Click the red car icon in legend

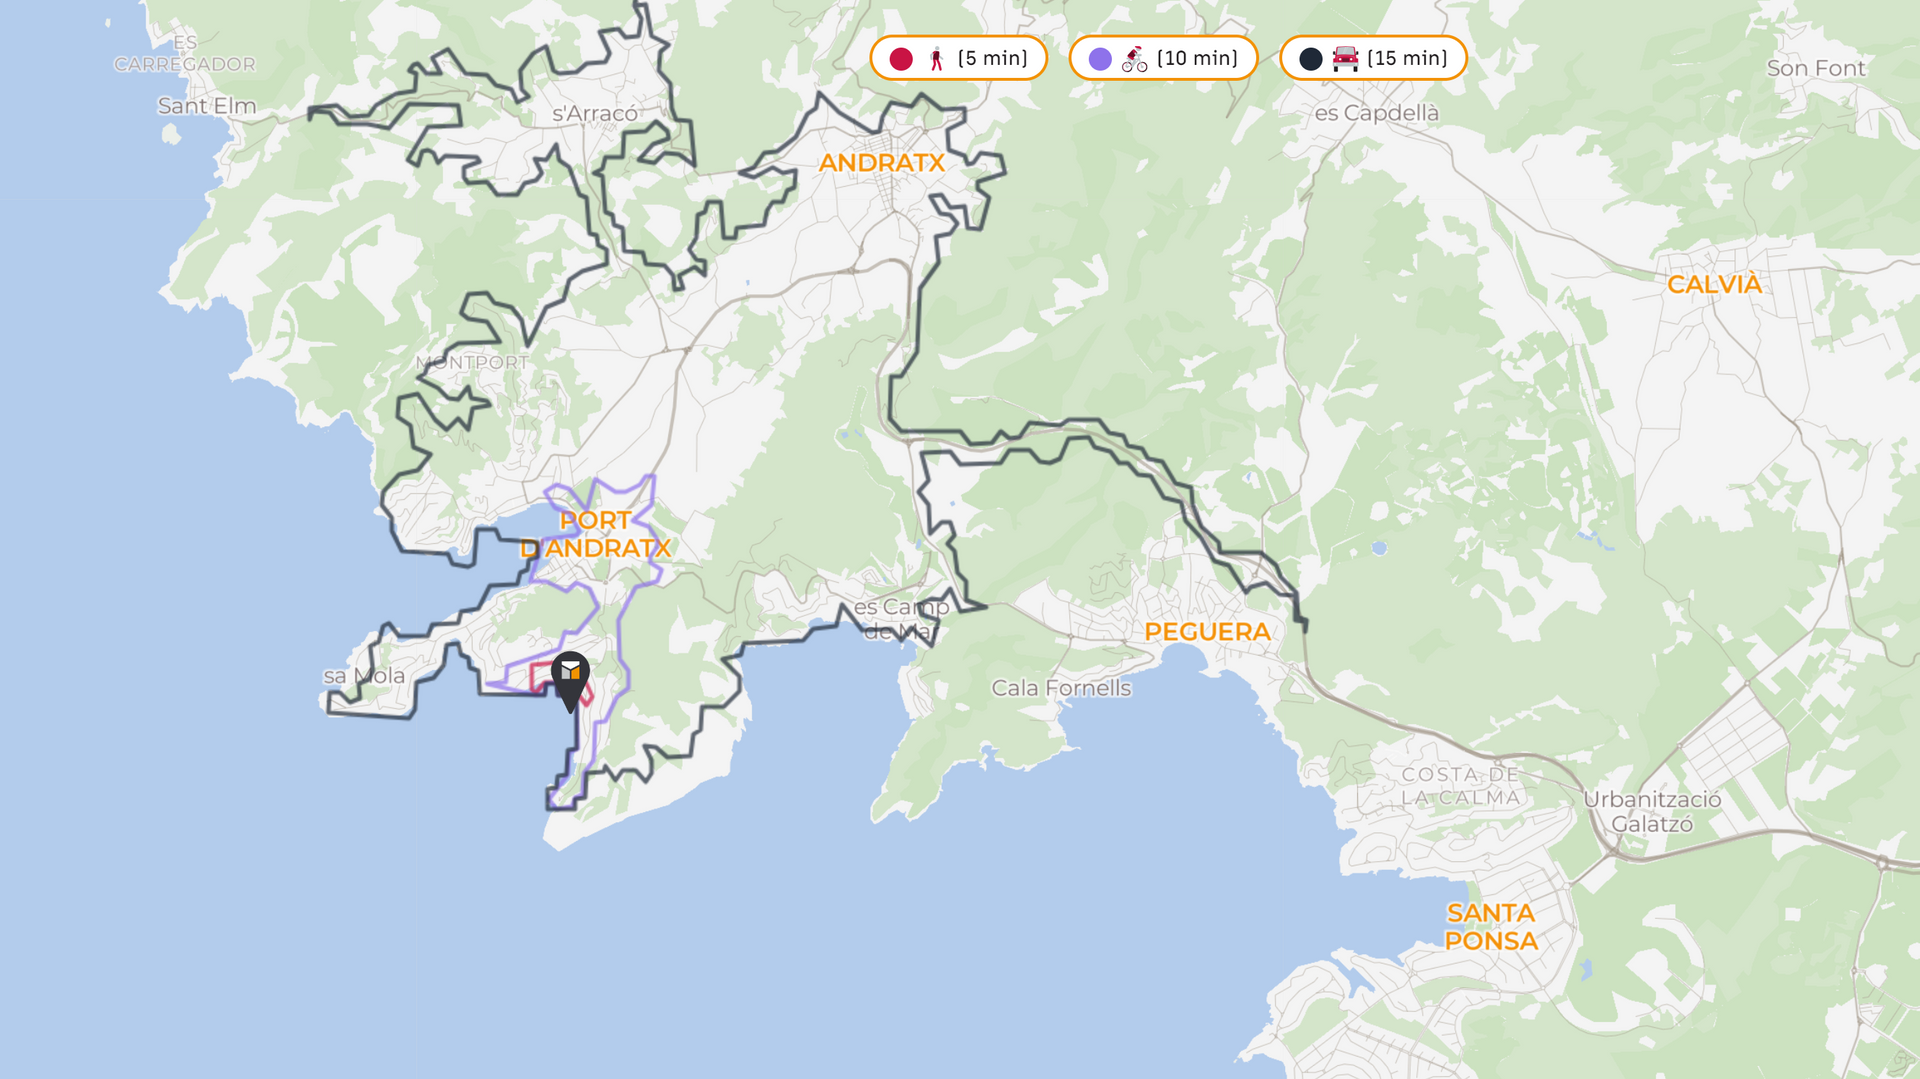click(1345, 59)
